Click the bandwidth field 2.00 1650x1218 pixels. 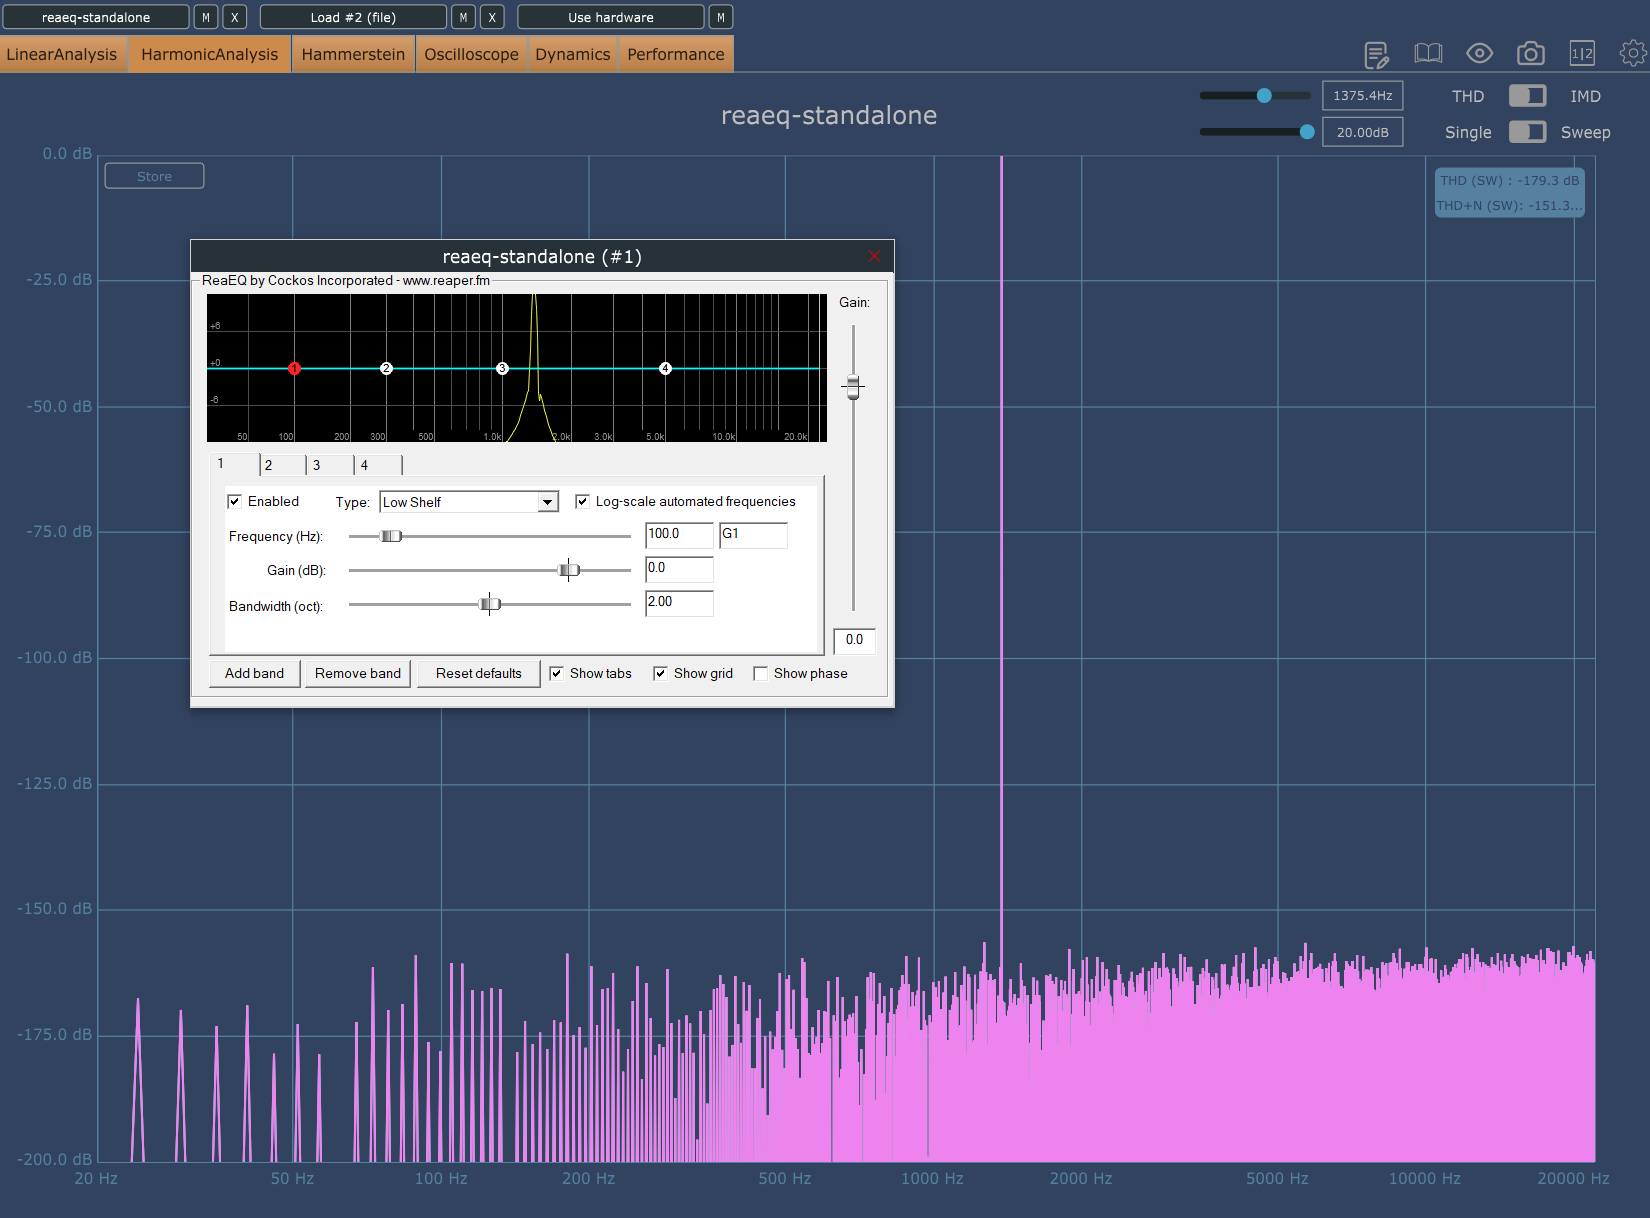coord(679,603)
